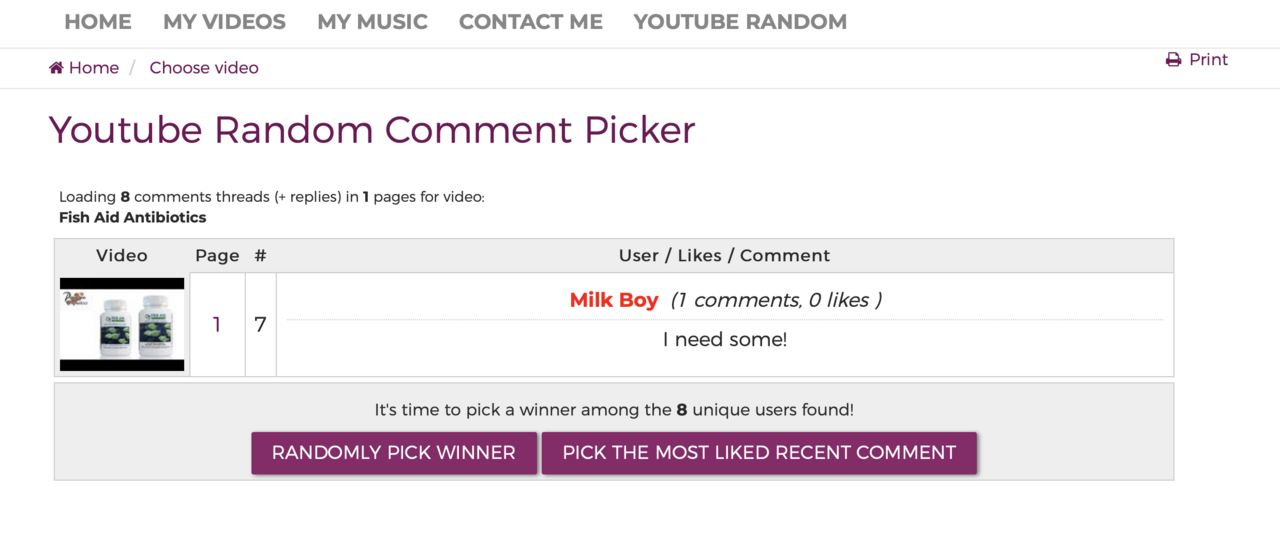Go to MY VIDEOS in navigation
Viewport: 1280px width, 535px height.
[224, 22]
